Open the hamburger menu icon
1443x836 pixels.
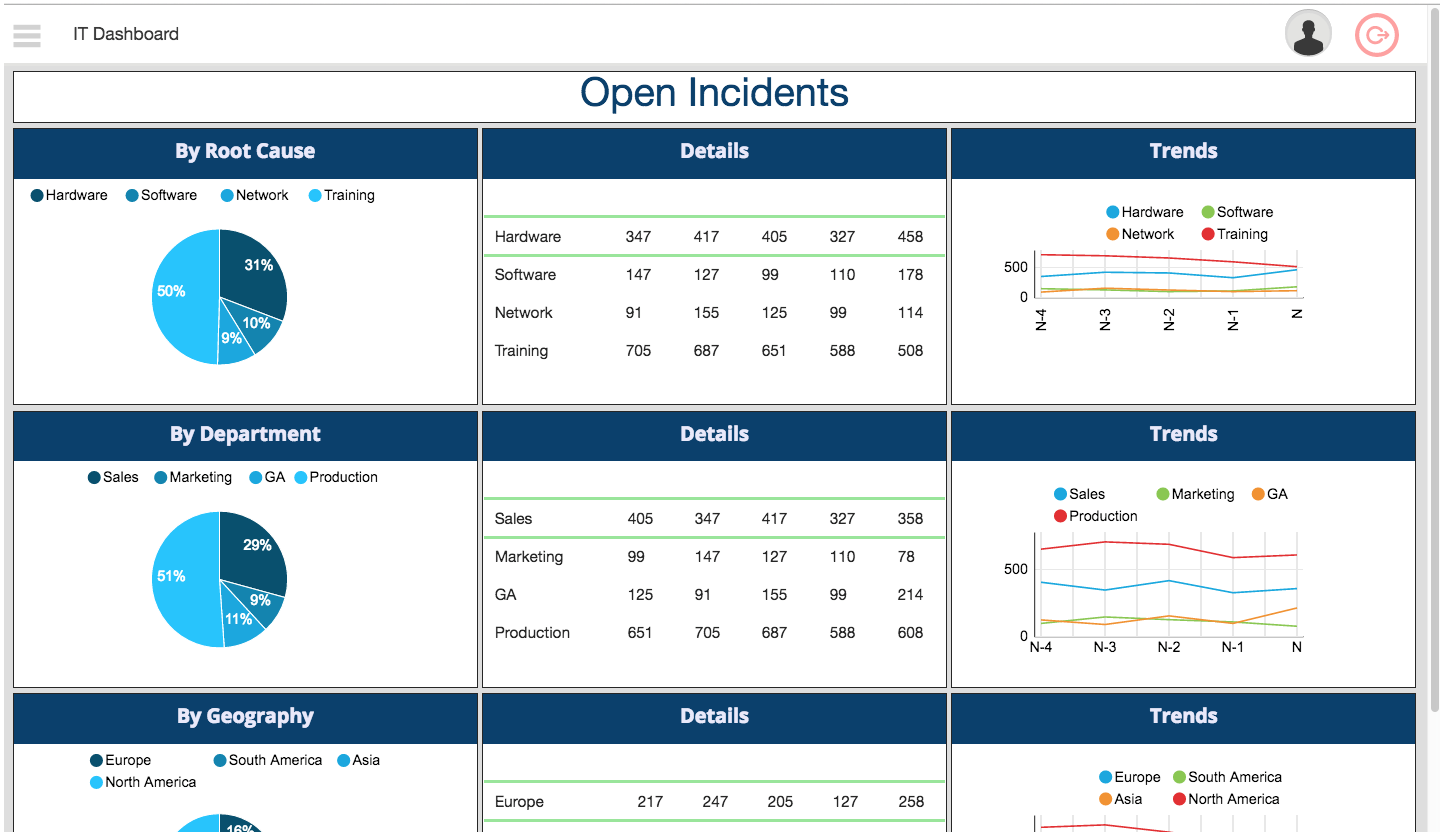tap(27, 34)
